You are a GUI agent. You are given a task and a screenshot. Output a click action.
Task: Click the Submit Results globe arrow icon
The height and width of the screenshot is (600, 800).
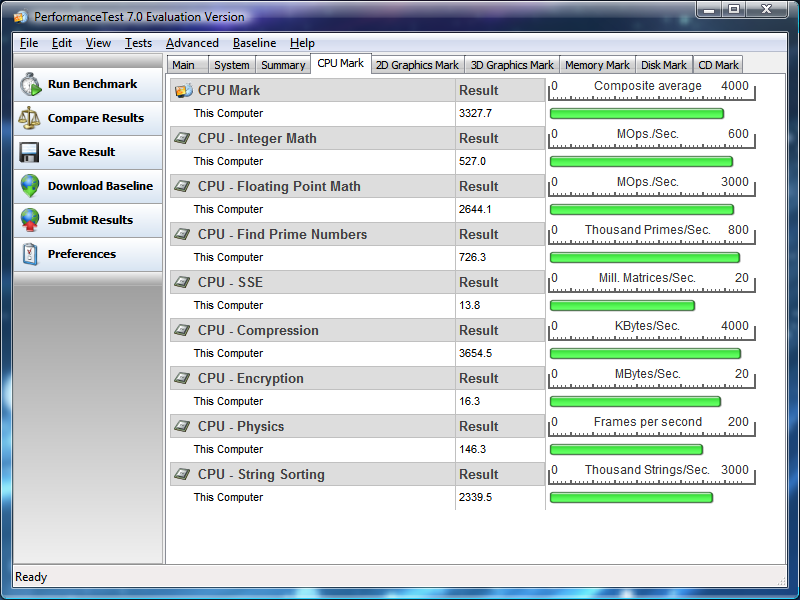tap(30, 220)
